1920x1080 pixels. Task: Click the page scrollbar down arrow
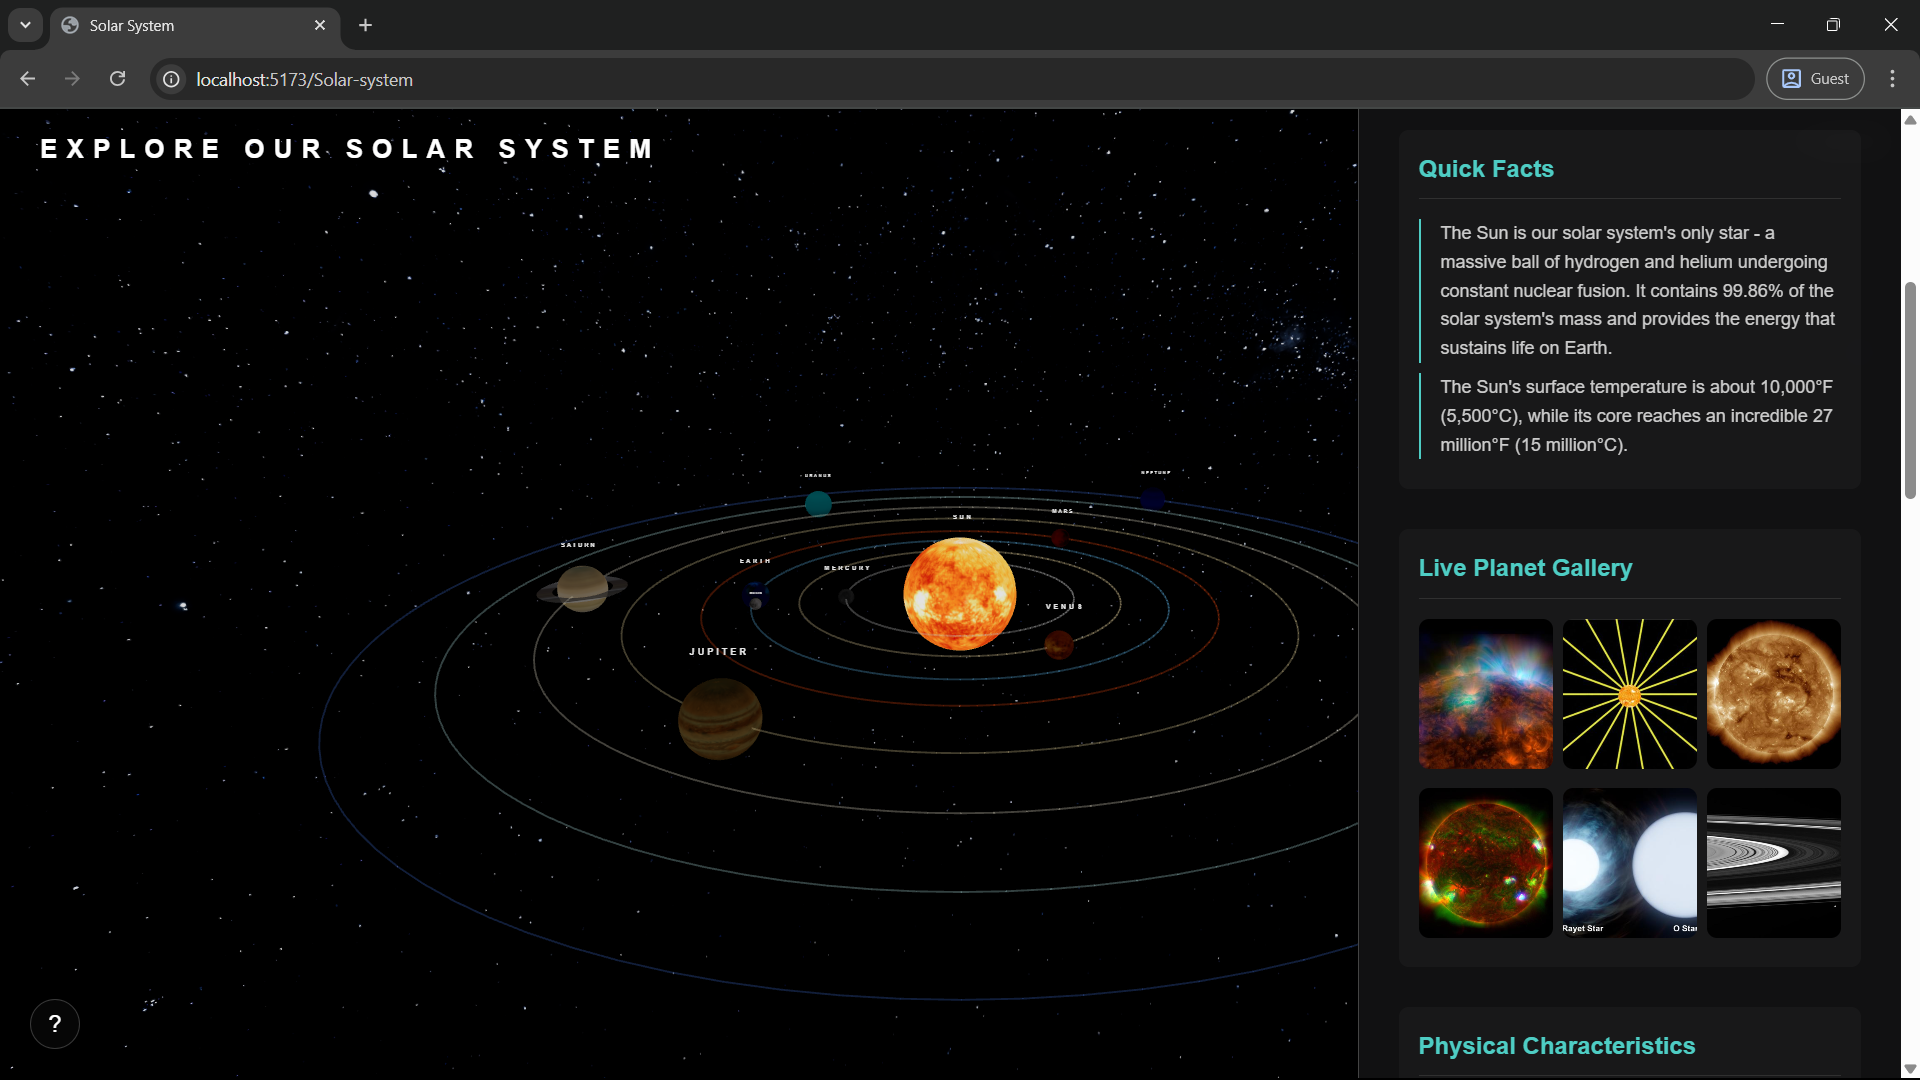point(1910,1069)
